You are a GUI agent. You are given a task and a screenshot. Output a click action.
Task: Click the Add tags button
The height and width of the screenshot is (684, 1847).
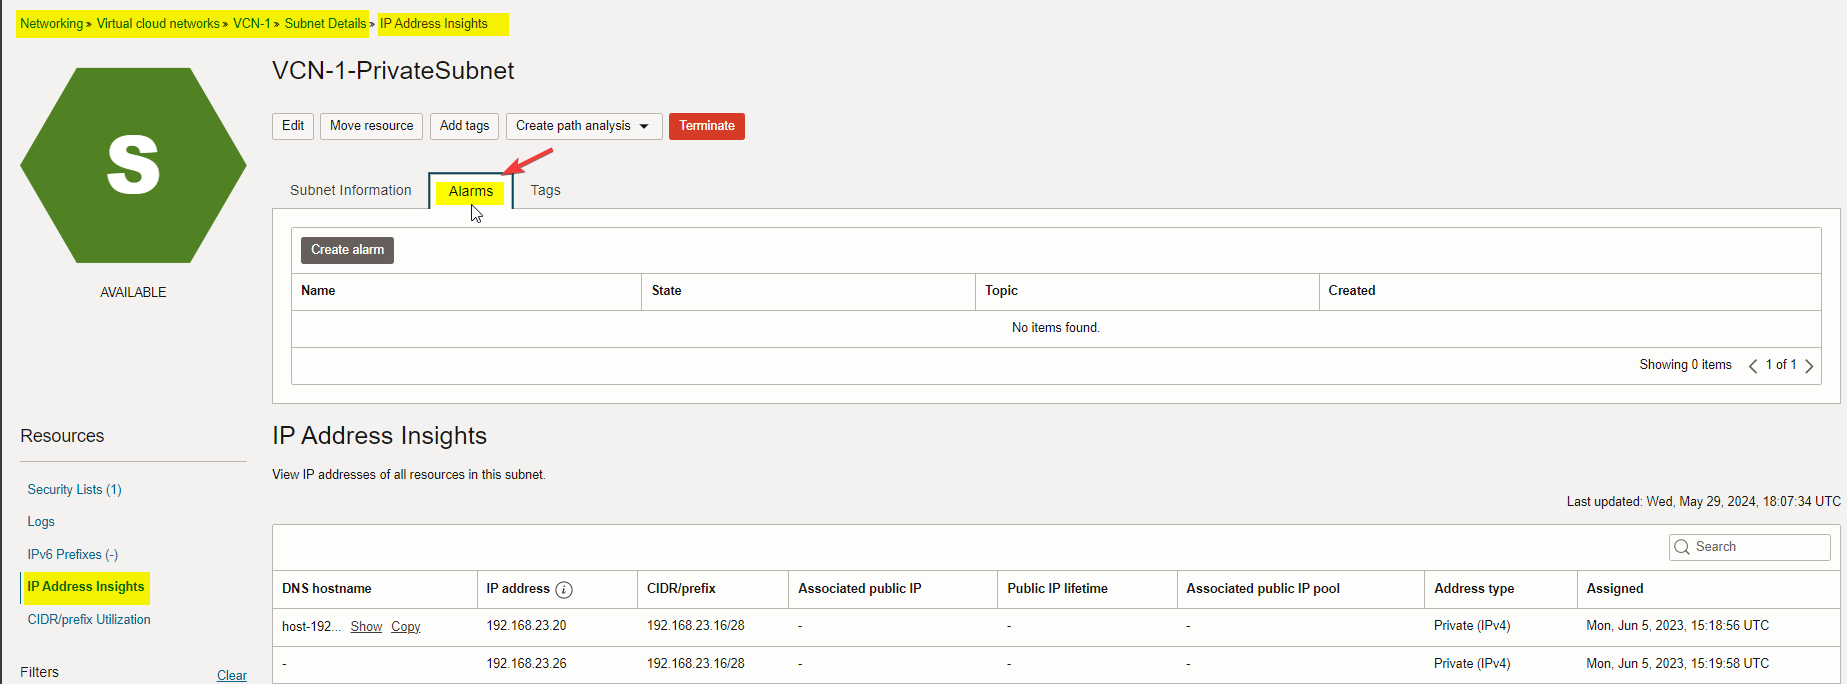click(x=464, y=126)
